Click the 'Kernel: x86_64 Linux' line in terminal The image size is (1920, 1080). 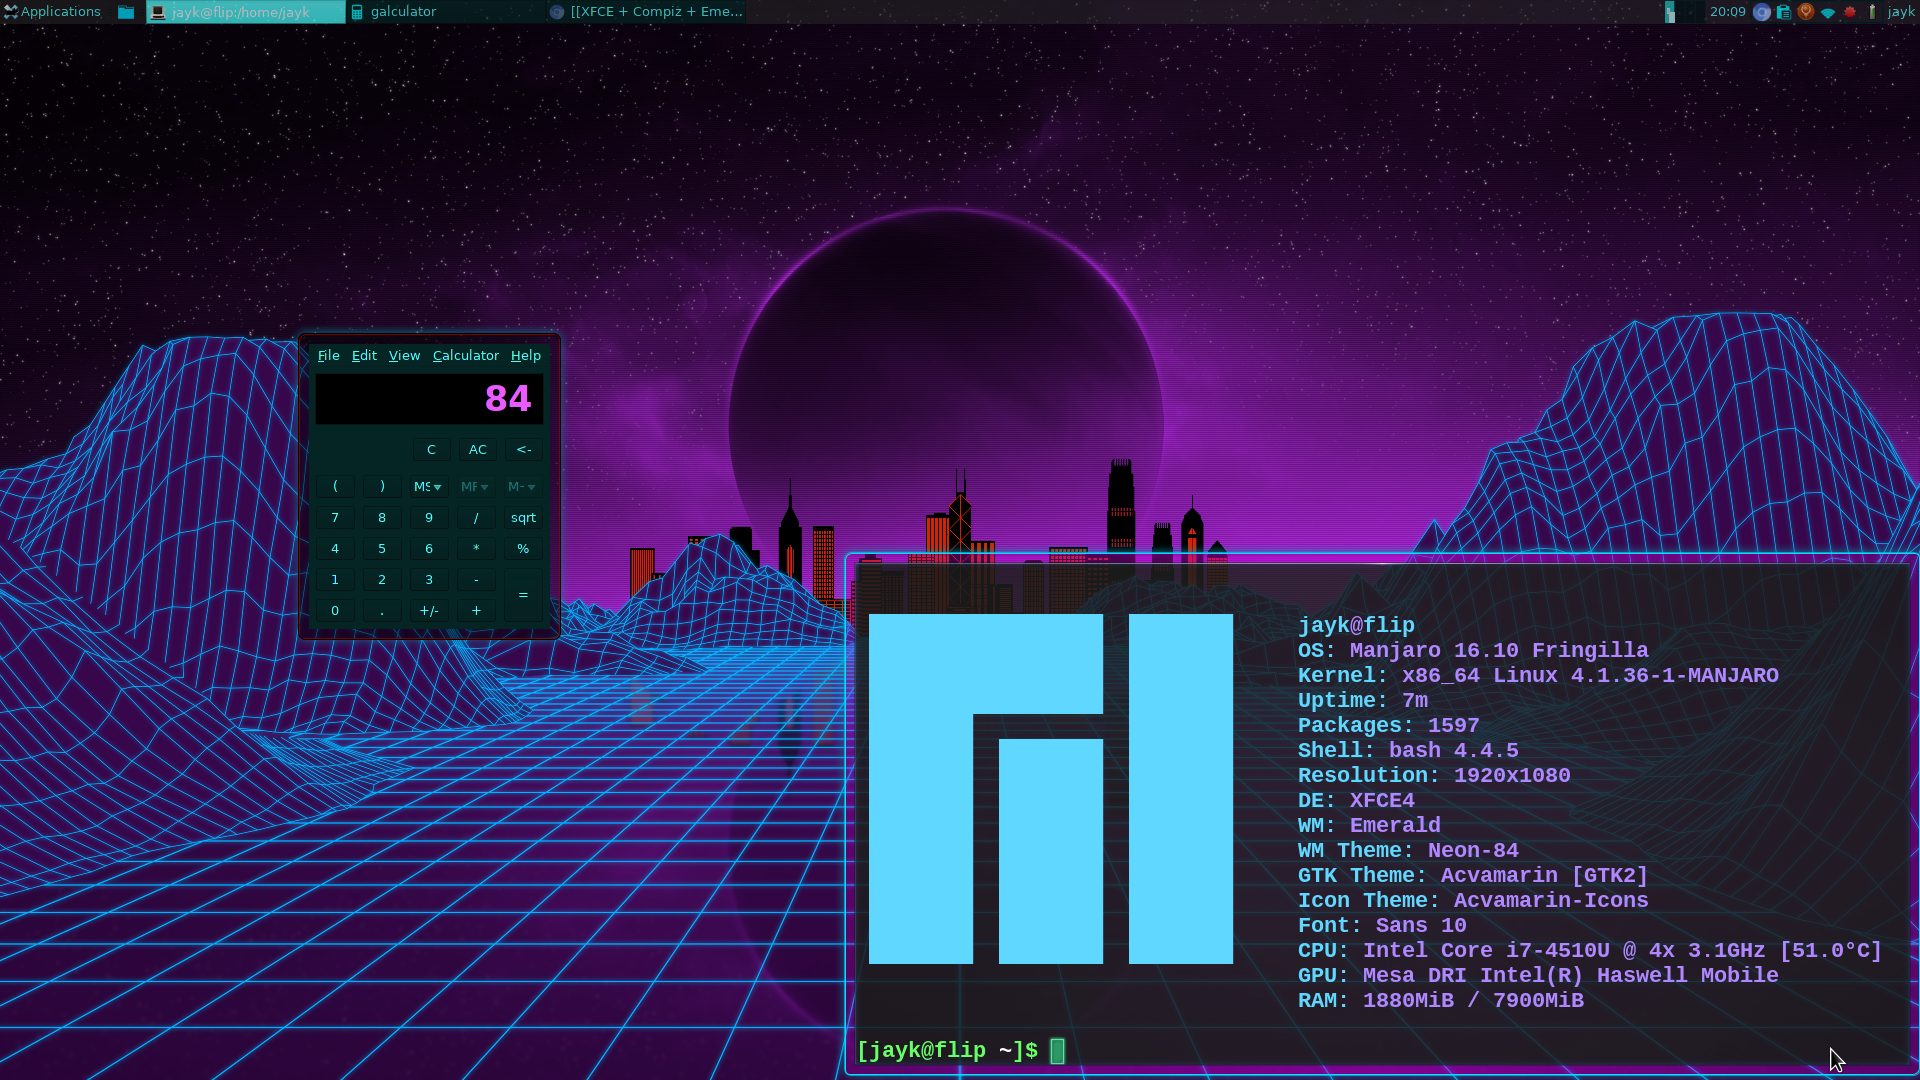point(1538,675)
